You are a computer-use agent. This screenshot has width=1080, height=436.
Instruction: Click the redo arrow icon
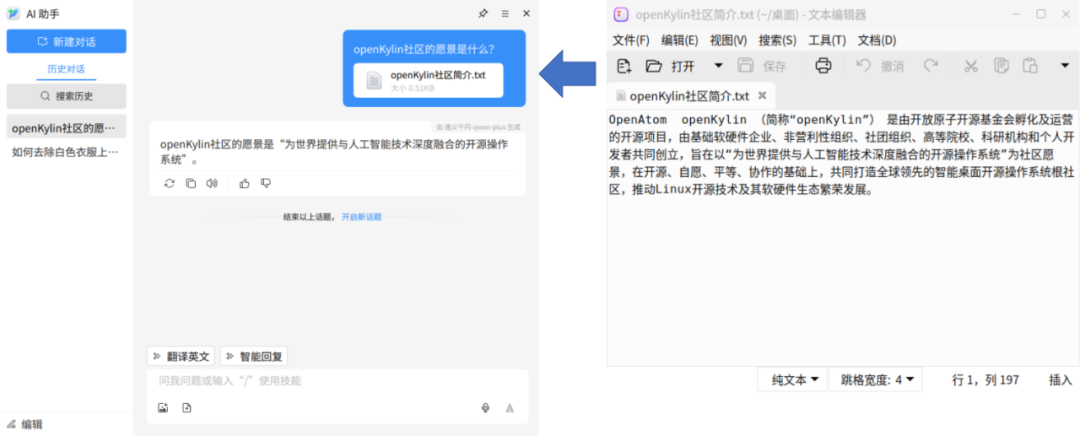tap(931, 65)
